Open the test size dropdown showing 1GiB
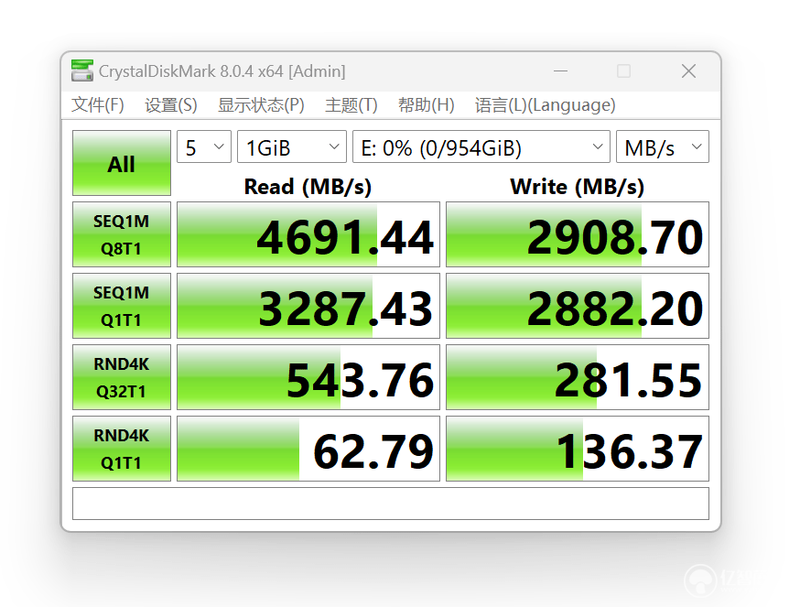This screenshot has height=607, width=800. (292, 147)
